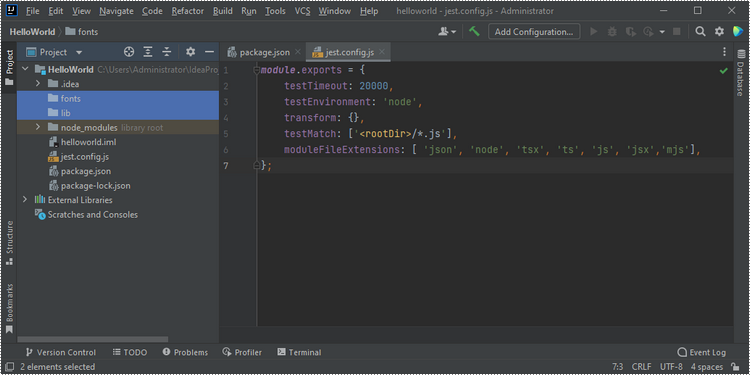Open the Profiler tool window
The width and height of the screenshot is (750, 375).
[x=243, y=353]
